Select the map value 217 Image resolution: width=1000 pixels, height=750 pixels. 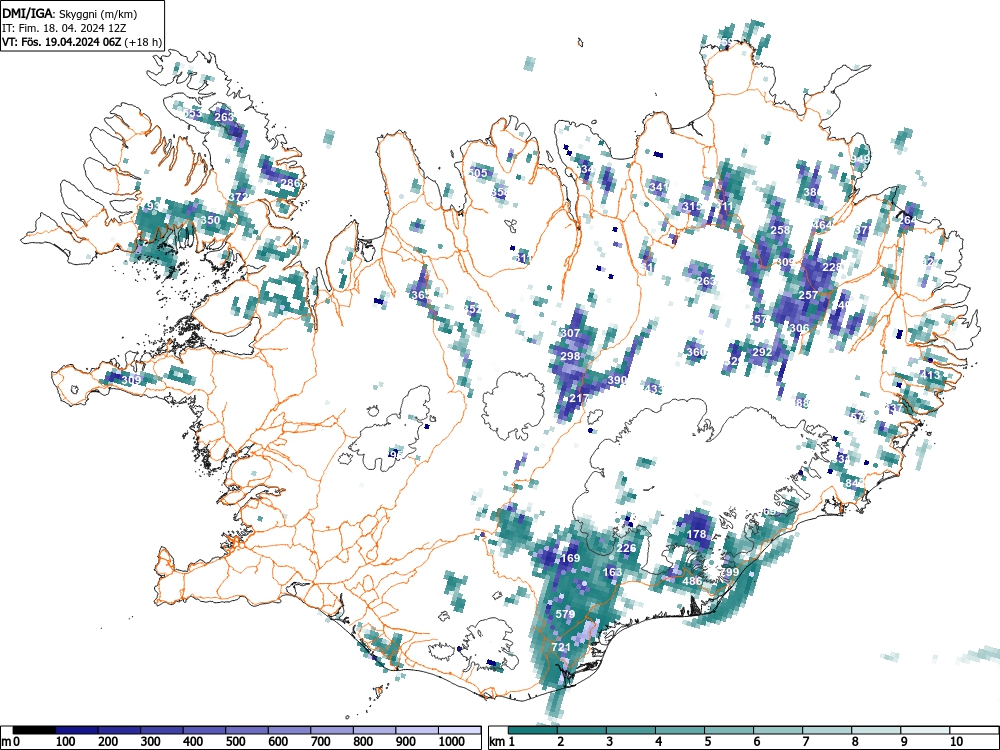click(578, 398)
